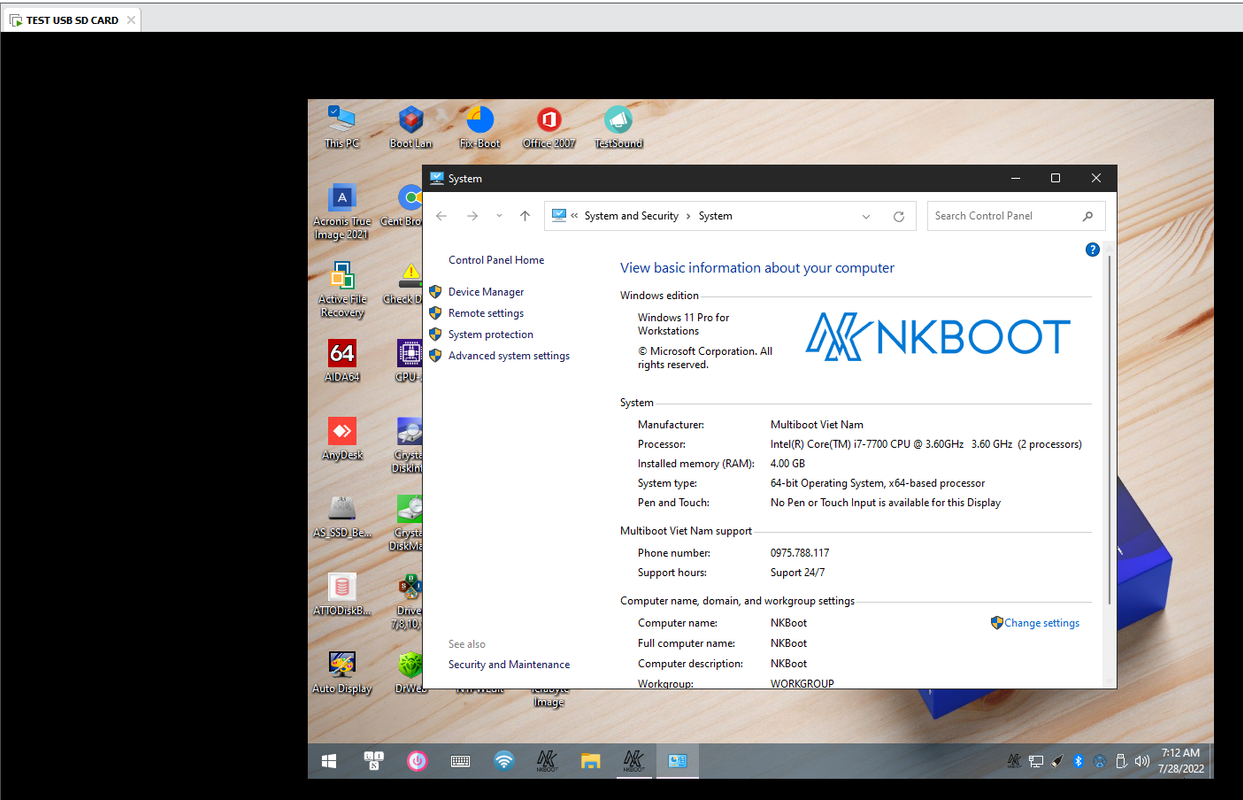
Task: Select the ATTODiskBenchmark desktop icon
Action: coord(342,594)
